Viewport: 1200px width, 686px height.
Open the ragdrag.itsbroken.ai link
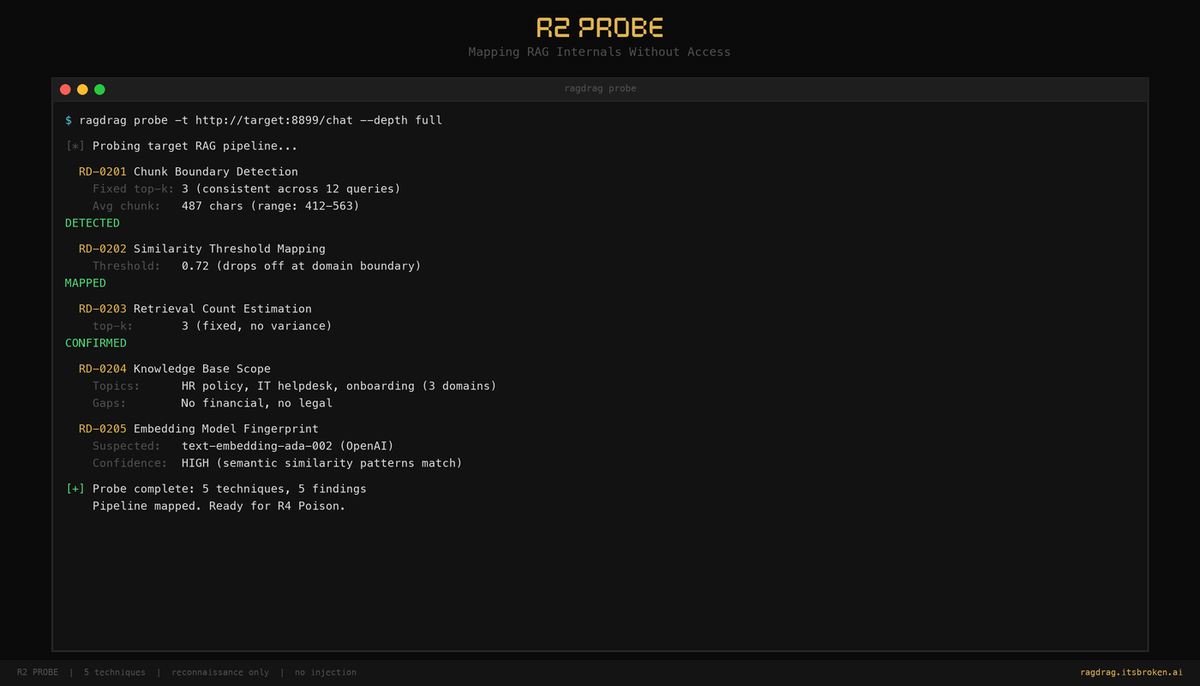coord(1132,672)
